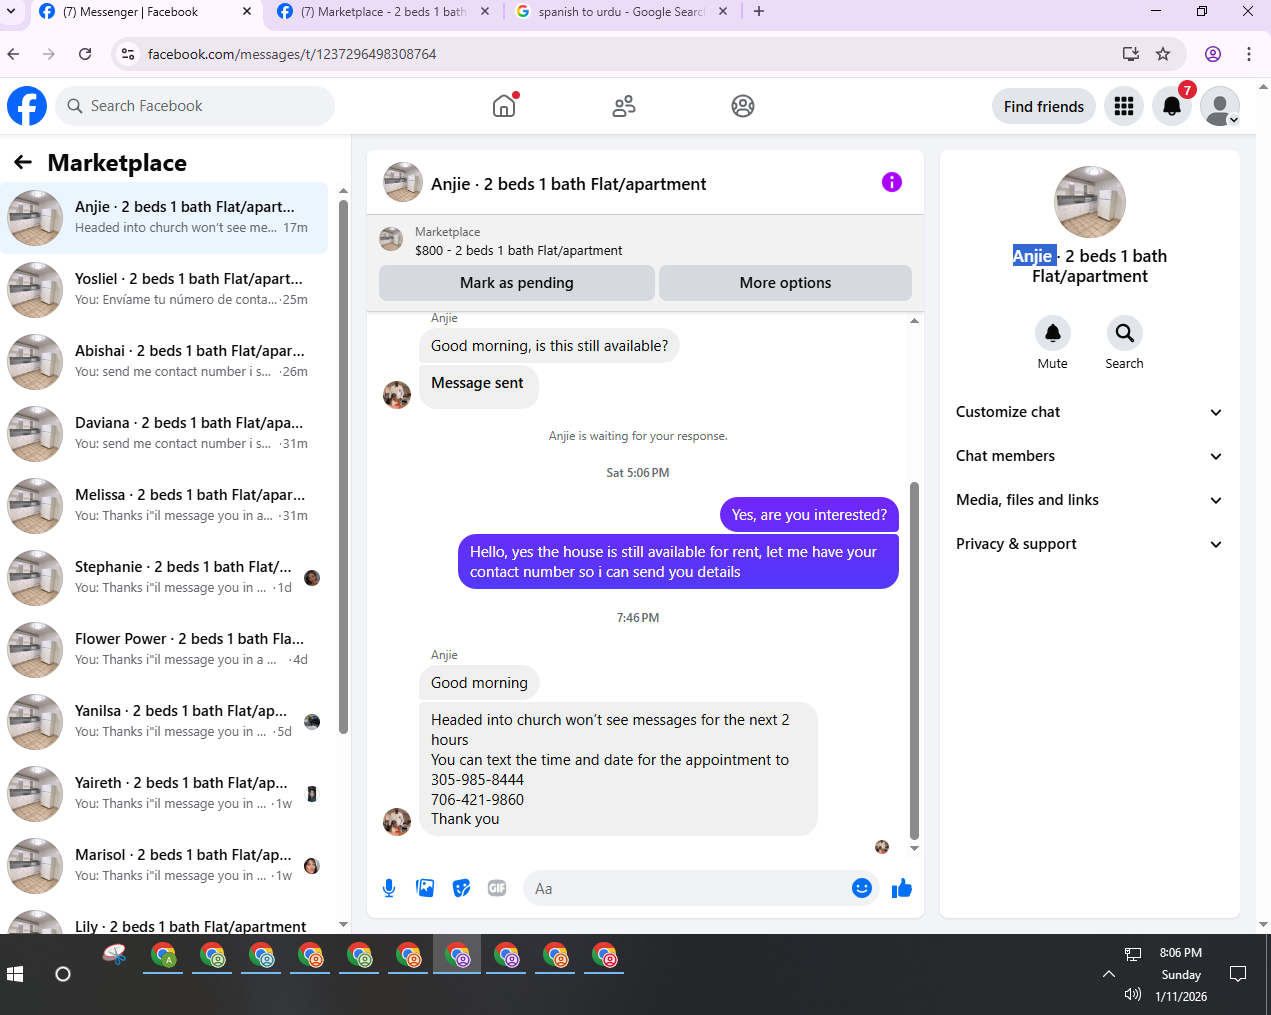Open a new browser tab
1271x1015 pixels.
click(x=759, y=12)
